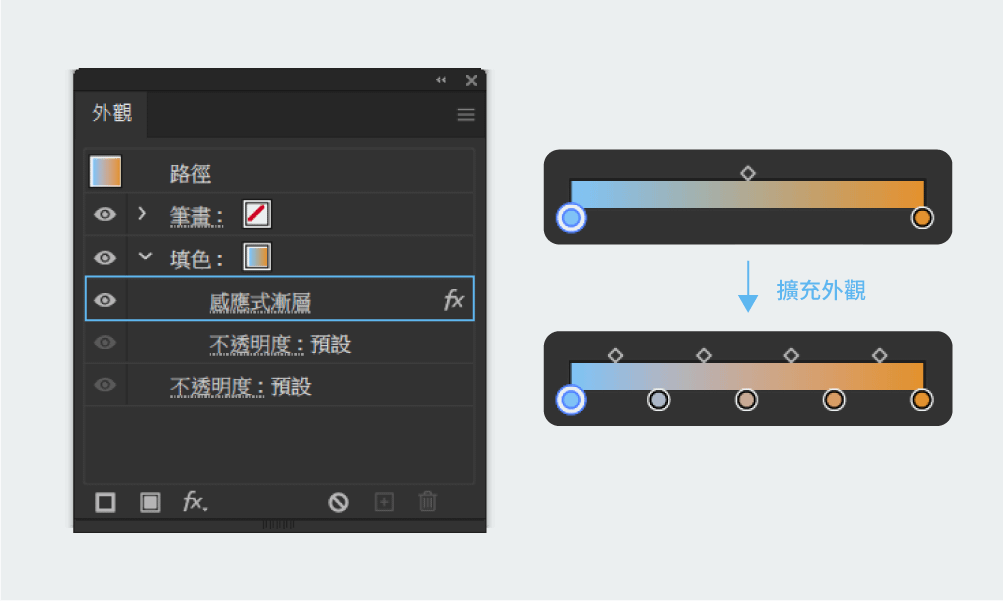Click the Delete Selected Item trash icon

(428, 502)
